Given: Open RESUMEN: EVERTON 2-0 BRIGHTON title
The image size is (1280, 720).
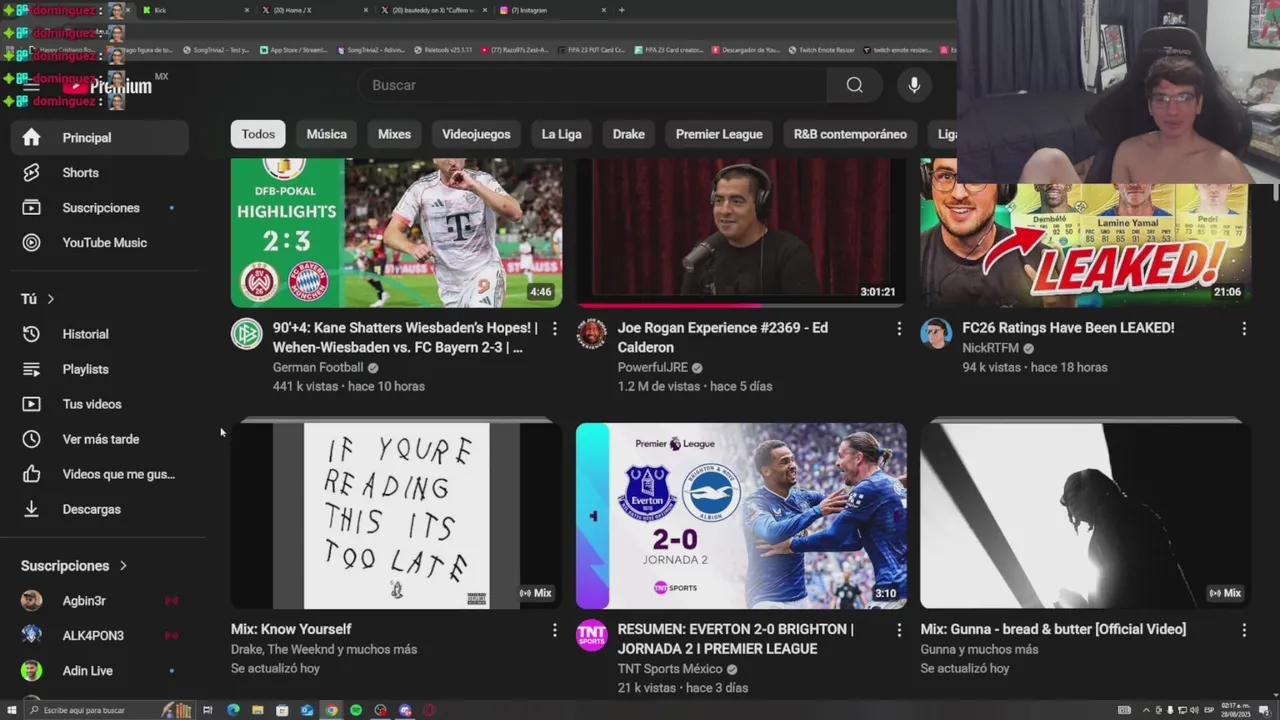Looking at the screenshot, I should tap(736, 639).
